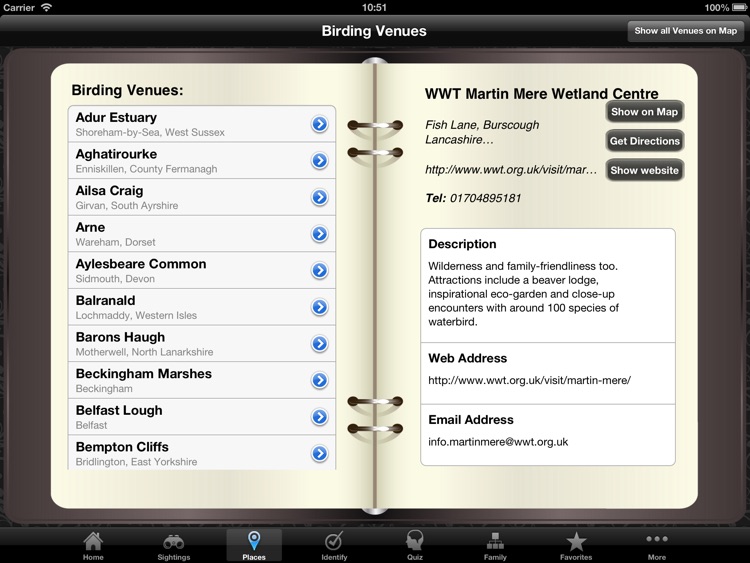
Task: Tap disclosure arrow for Adur Estuary
Action: pyautogui.click(x=320, y=124)
